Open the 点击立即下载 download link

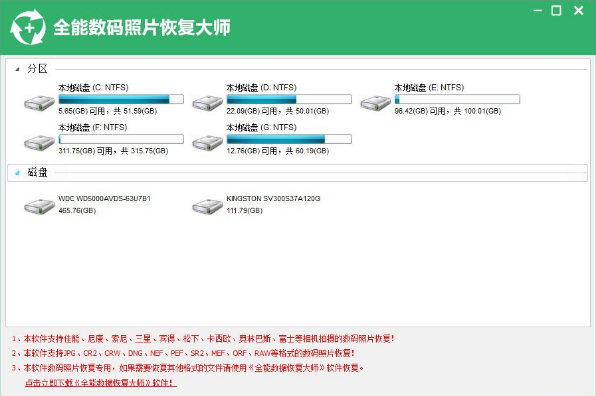101,383
